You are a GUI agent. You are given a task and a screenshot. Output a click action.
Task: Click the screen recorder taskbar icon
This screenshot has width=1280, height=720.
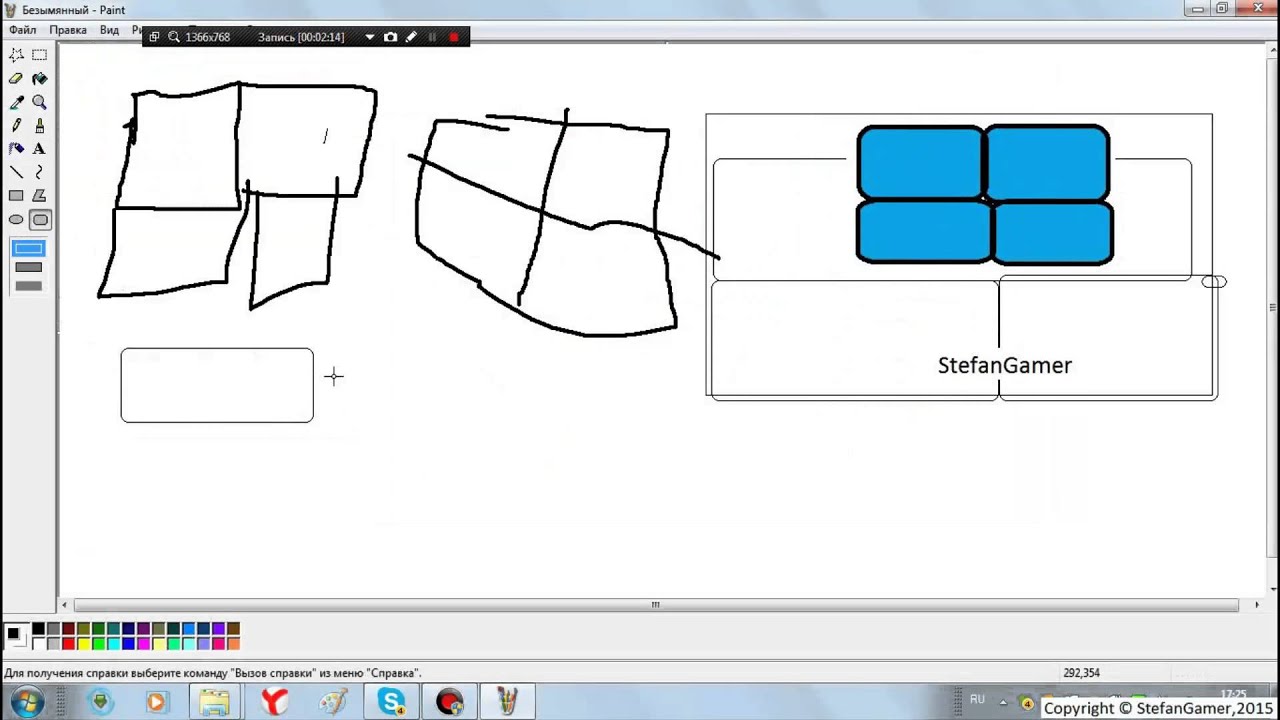click(450, 702)
